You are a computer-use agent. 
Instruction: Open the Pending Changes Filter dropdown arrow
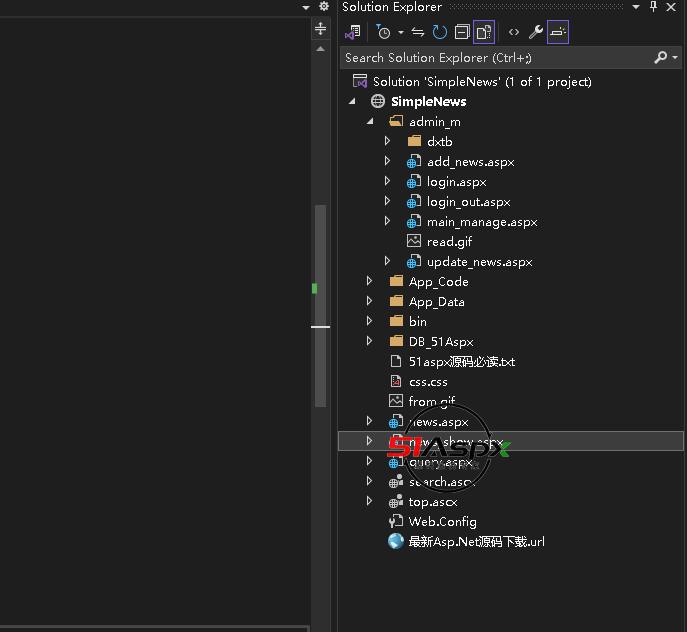pos(400,32)
